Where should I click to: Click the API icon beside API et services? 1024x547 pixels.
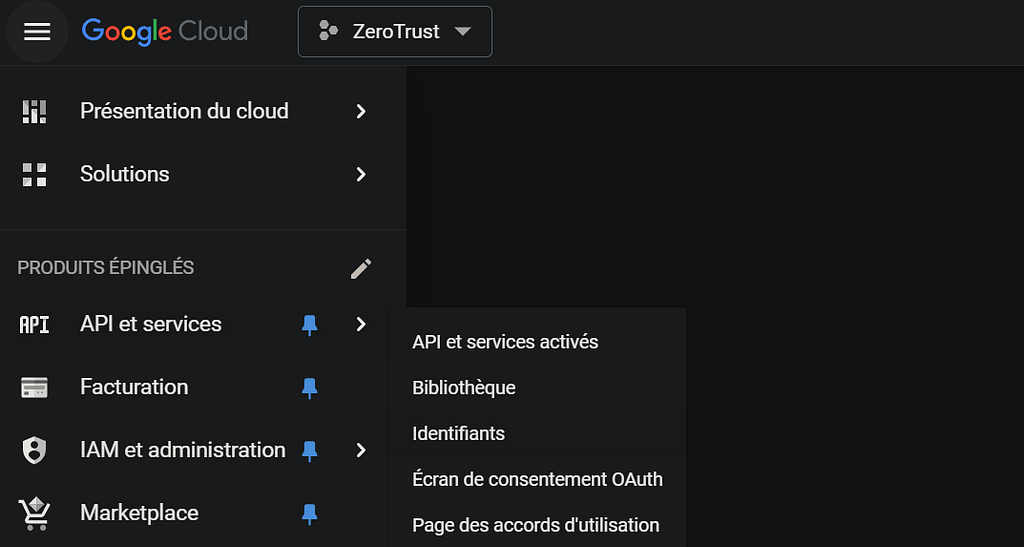34,325
